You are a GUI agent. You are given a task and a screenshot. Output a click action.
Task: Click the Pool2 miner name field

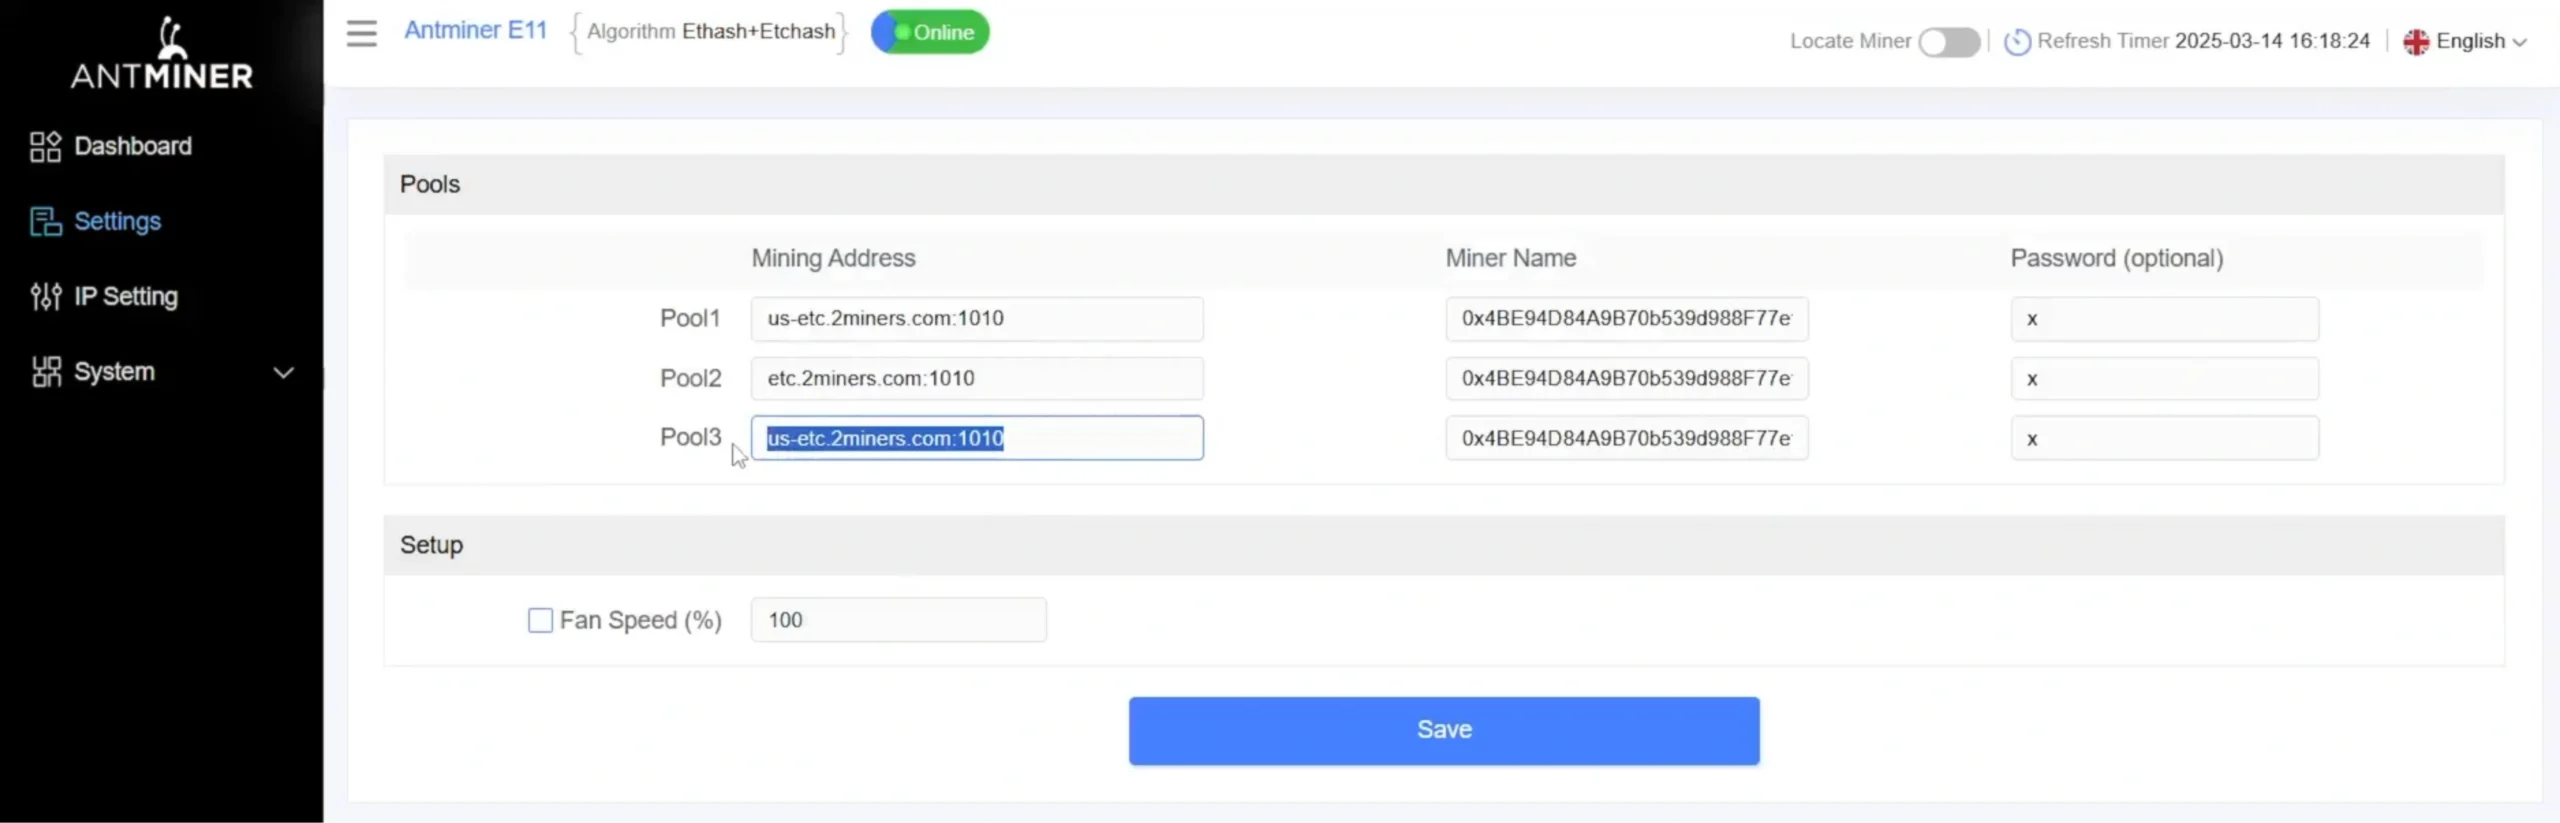point(1627,378)
